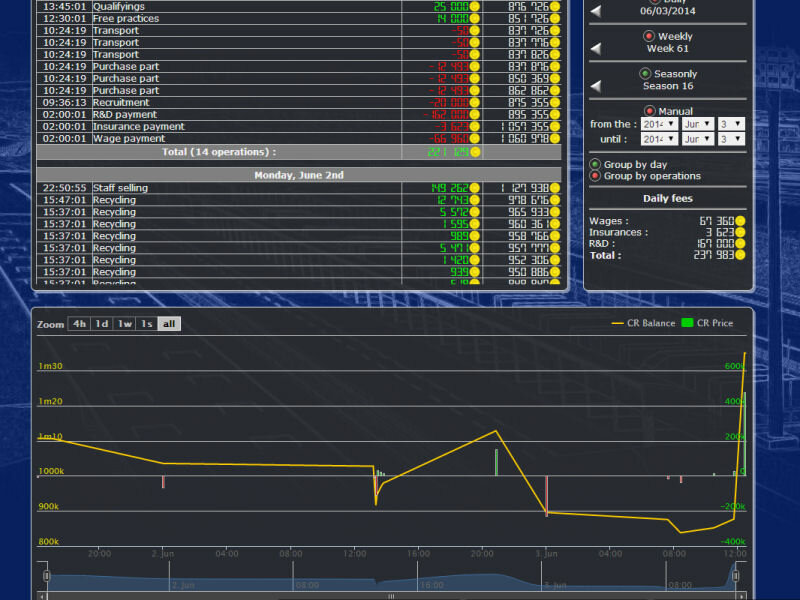Click the previous-week arrow beside Week 61
Image resolution: width=800 pixels, height=600 pixels.
pyautogui.click(x=596, y=48)
